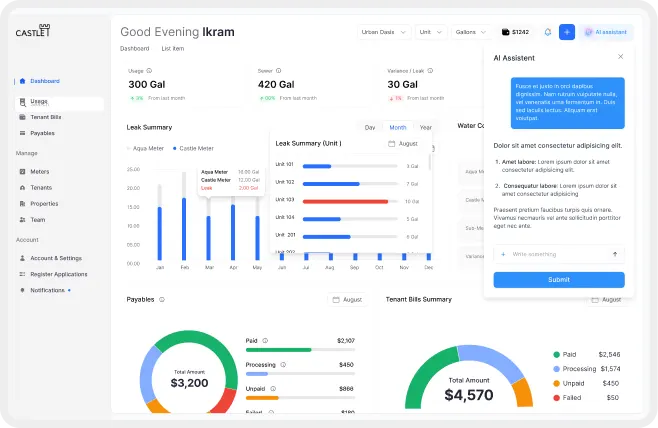Open Account & Settings
Viewport: 658px width, 428px height.
[x=56, y=258]
